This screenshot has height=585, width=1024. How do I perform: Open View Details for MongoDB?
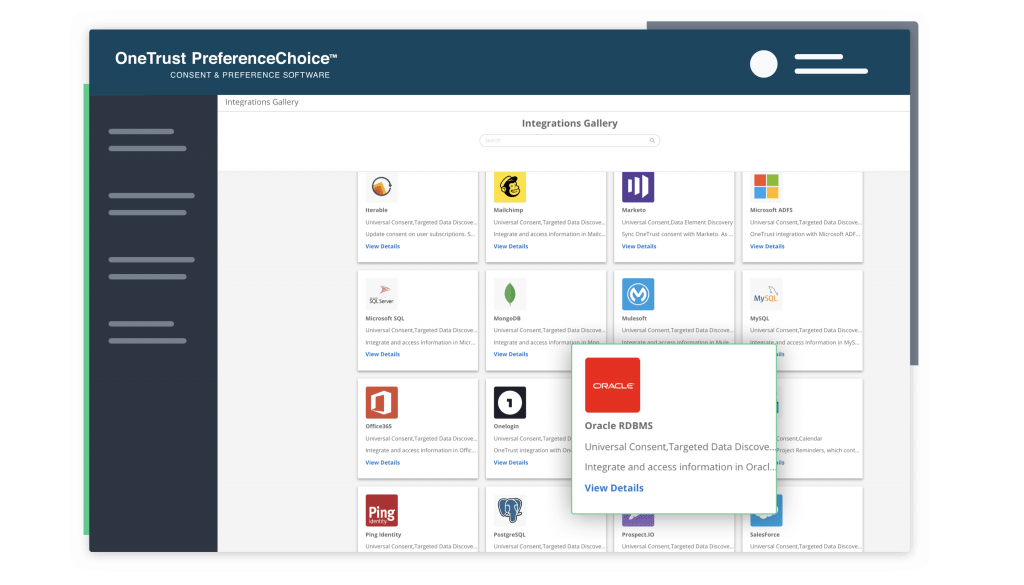(511, 354)
